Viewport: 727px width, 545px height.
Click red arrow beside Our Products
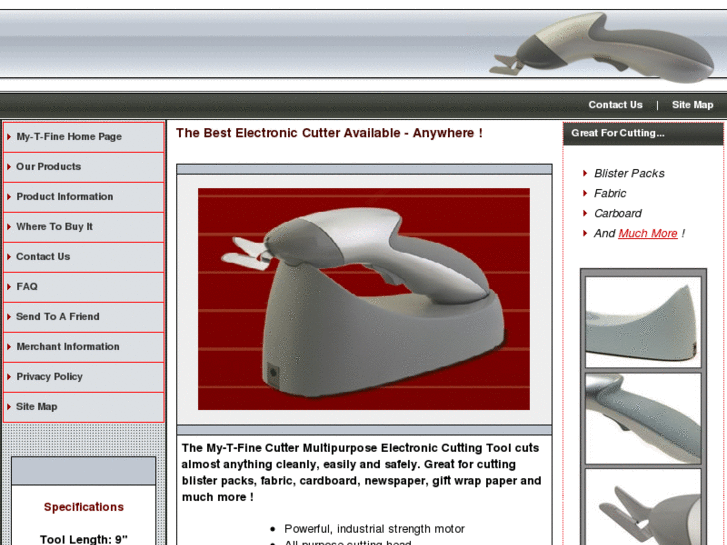point(9,167)
